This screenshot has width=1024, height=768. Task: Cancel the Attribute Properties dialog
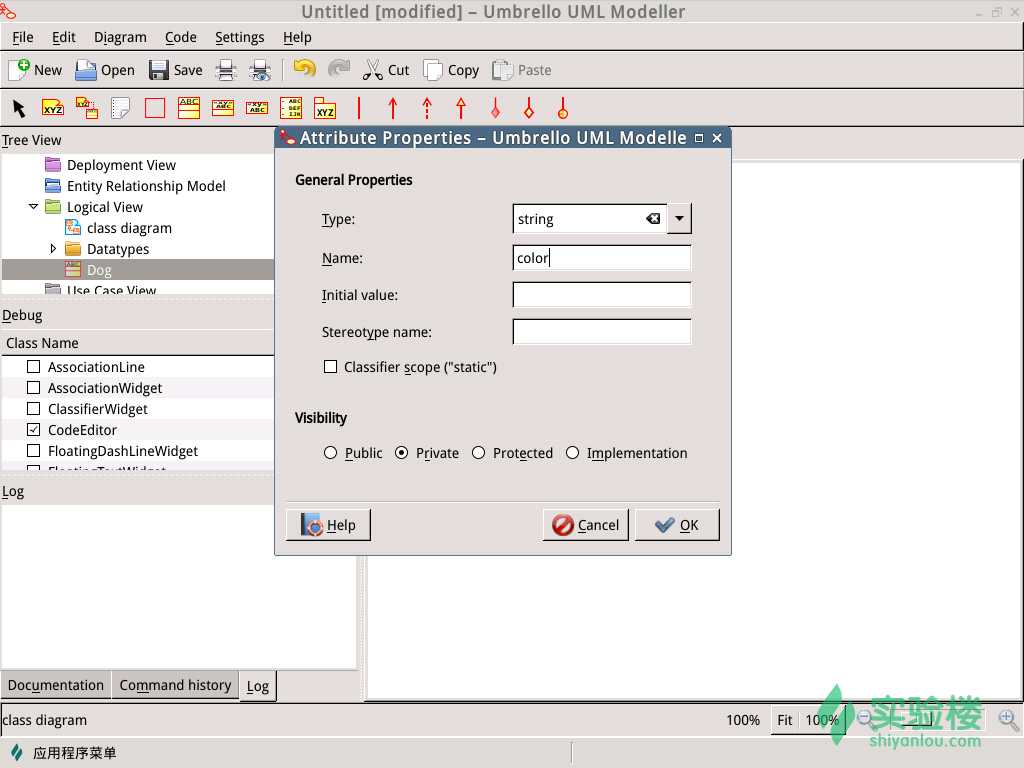[x=586, y=525]
